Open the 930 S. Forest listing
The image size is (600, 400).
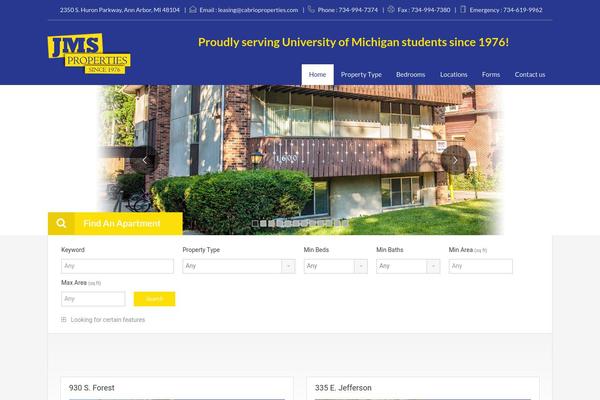point(91,388)
